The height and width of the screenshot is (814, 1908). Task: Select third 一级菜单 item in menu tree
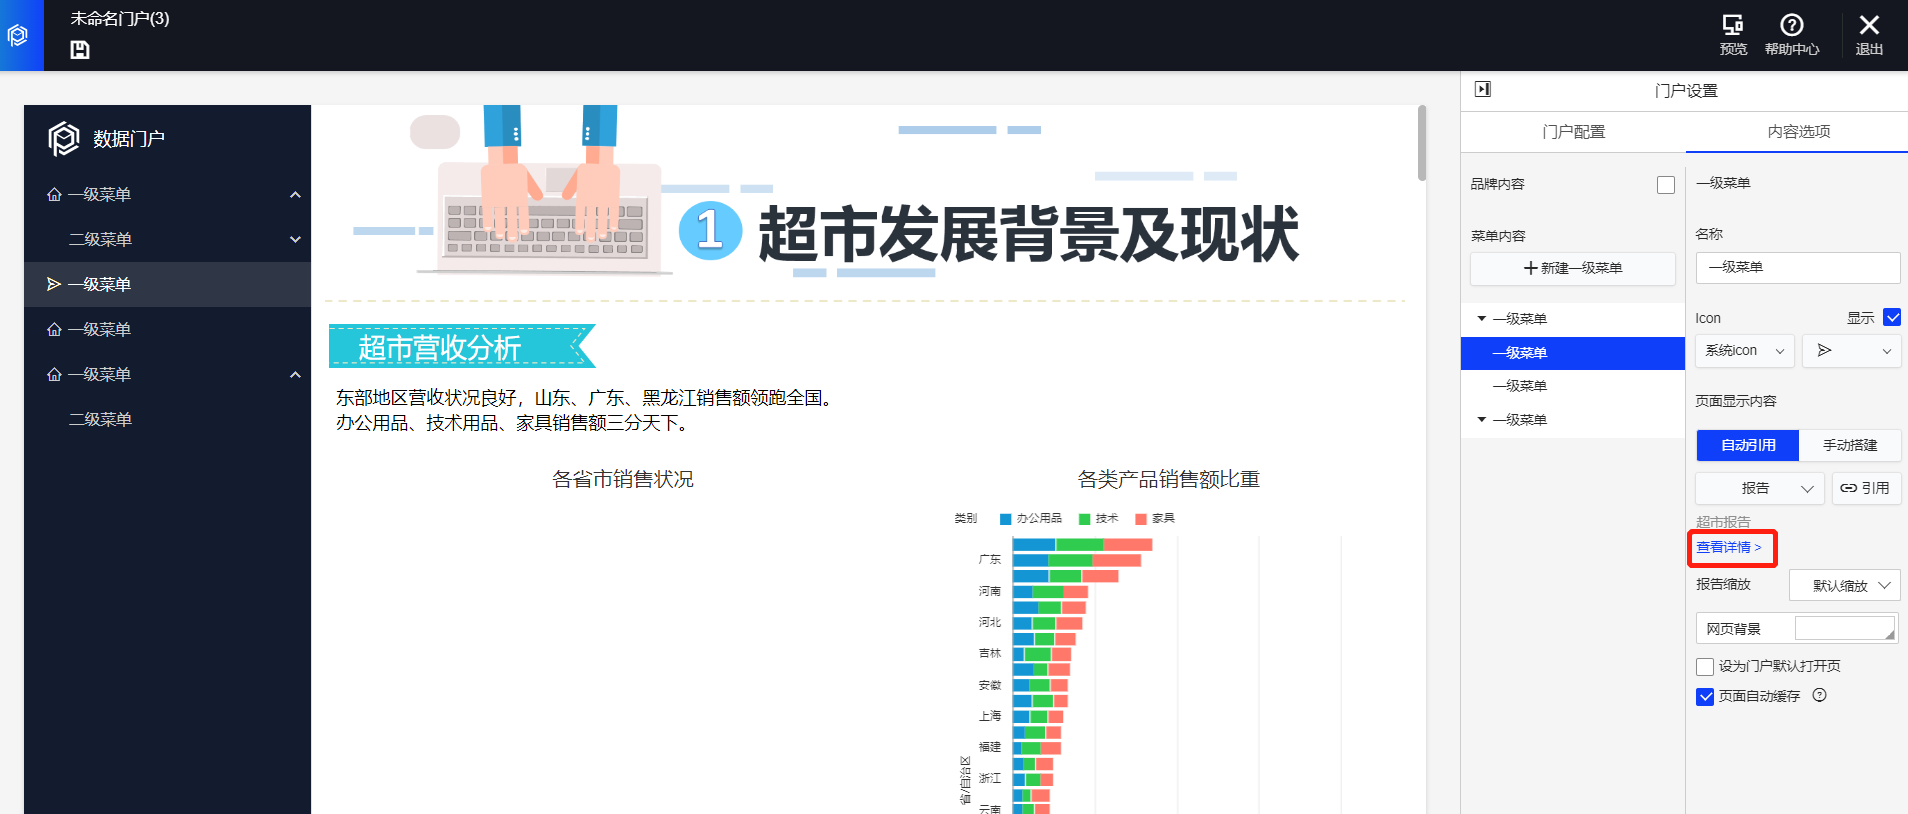coord(1573,386)
